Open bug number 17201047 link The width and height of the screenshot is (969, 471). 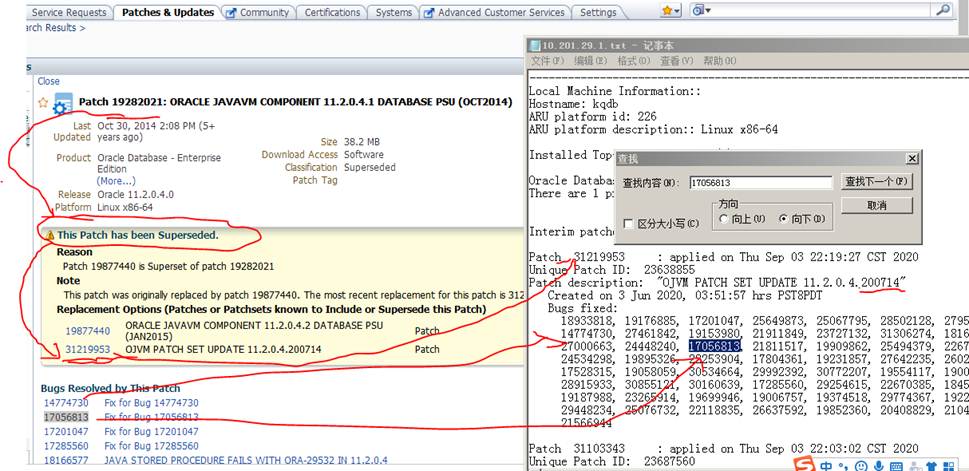pyautogui.click(x=66, y=431)
